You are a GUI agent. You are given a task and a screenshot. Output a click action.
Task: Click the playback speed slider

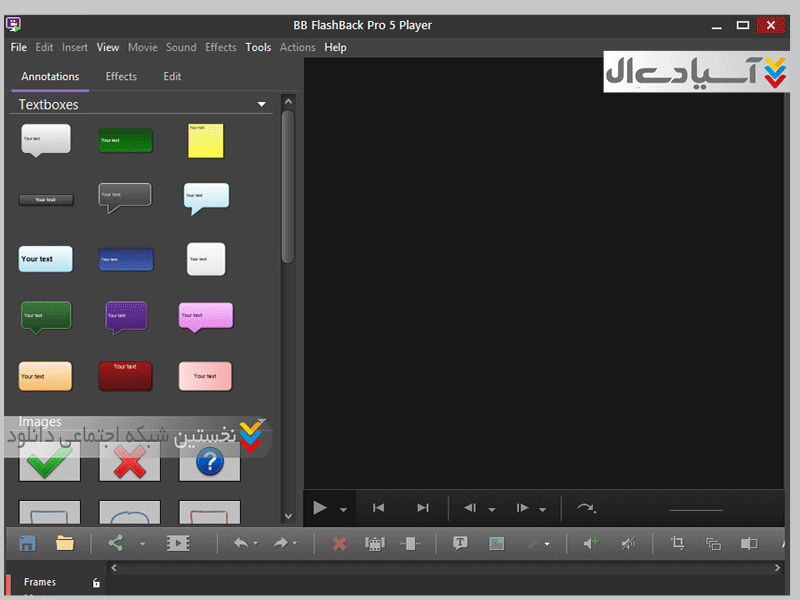695,509
